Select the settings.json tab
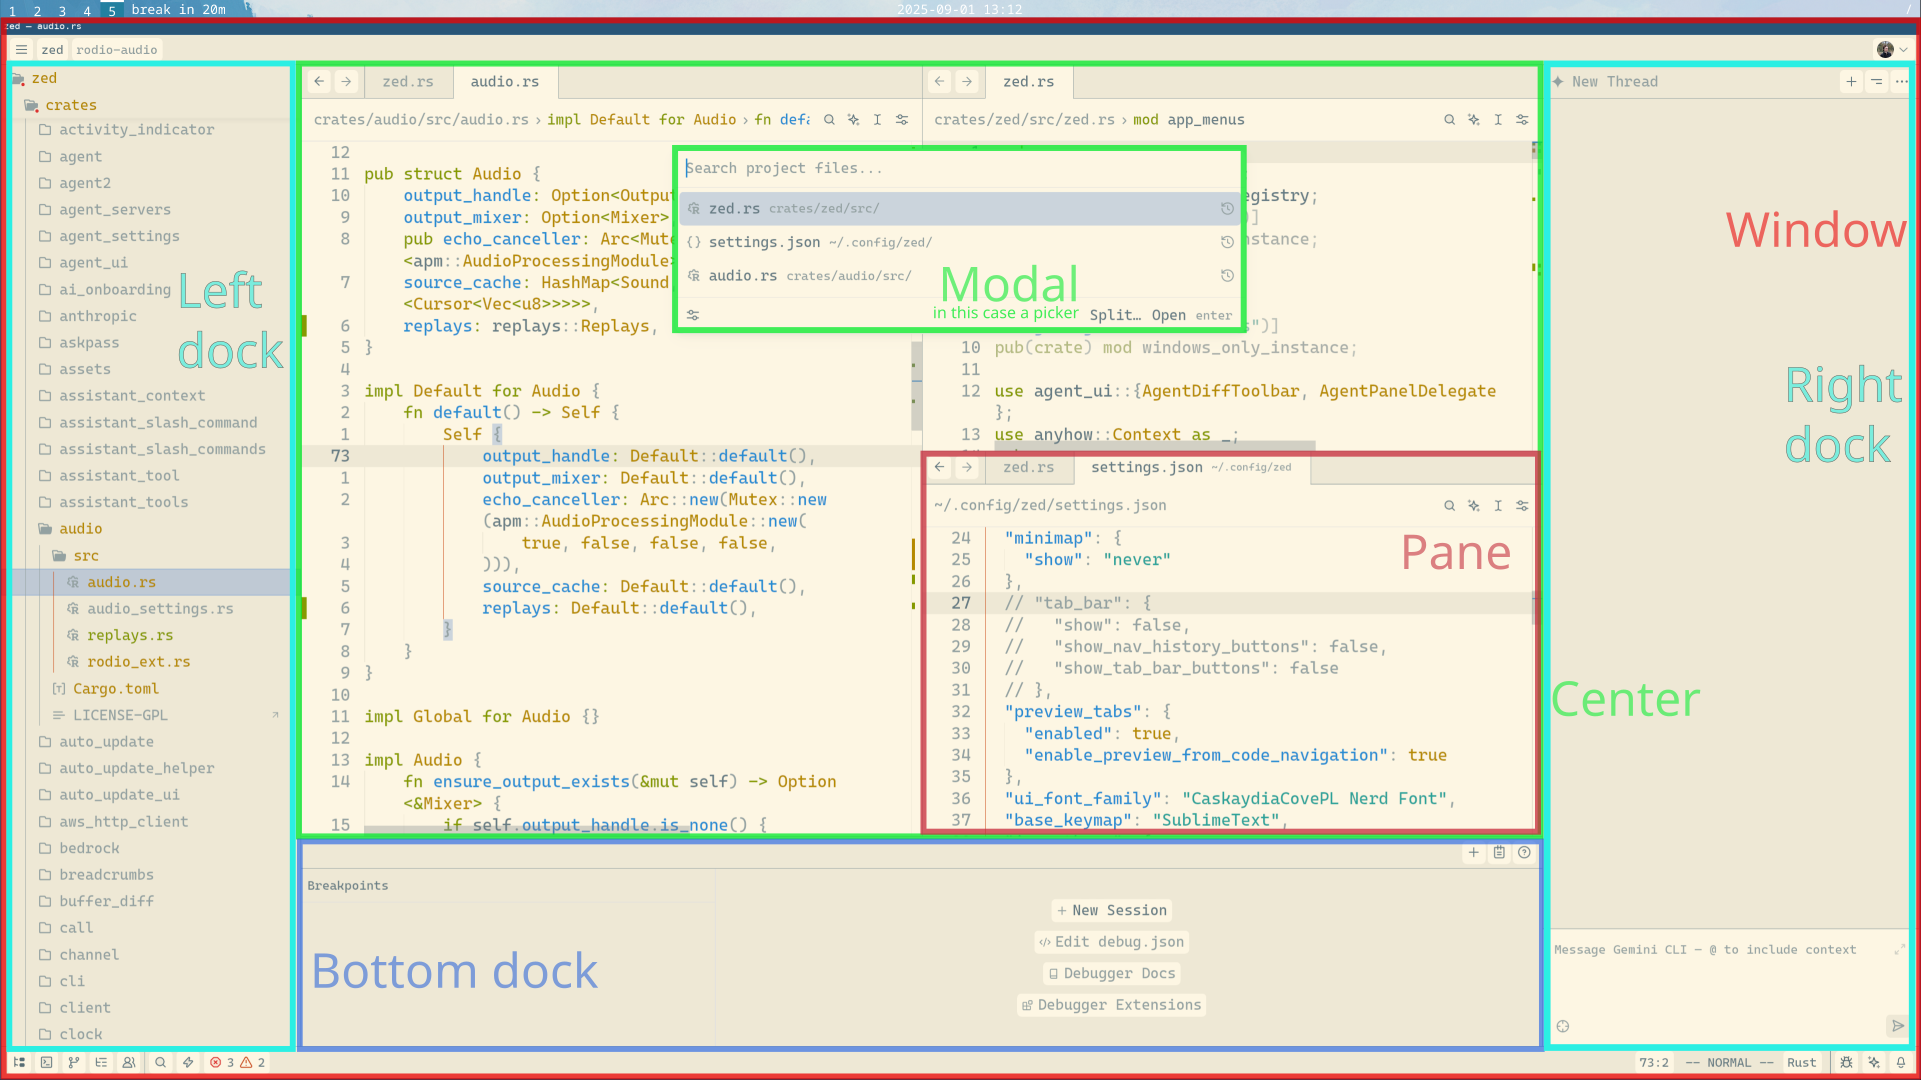Image resolution: width=1921 pixels, height=1080 pixels. (x=1191, y=468)
